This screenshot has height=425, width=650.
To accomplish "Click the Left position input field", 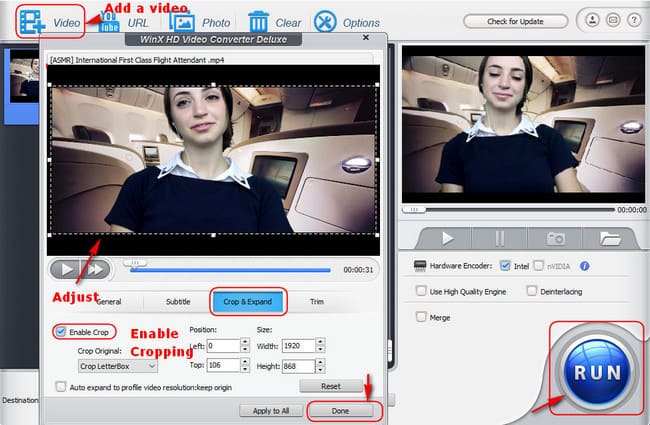I will click(x=224, y=346).
